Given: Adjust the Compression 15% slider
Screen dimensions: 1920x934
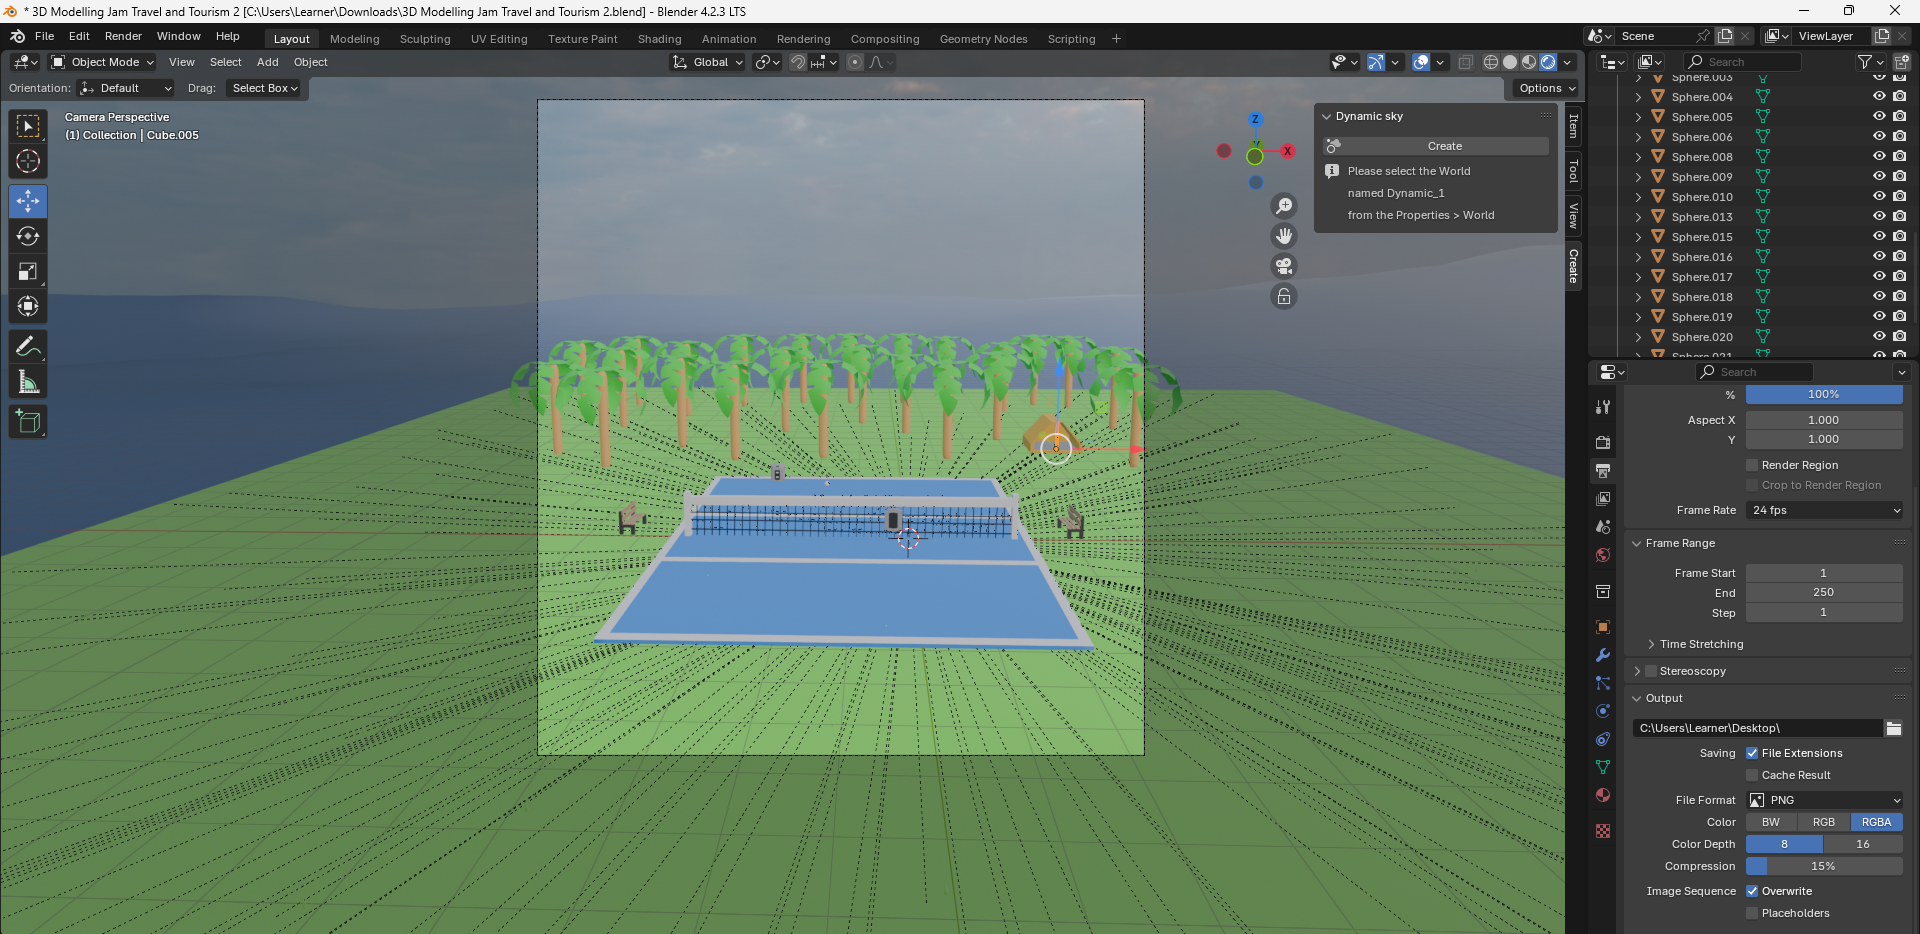Looking at the screenshot, I should coord(1824,866).
